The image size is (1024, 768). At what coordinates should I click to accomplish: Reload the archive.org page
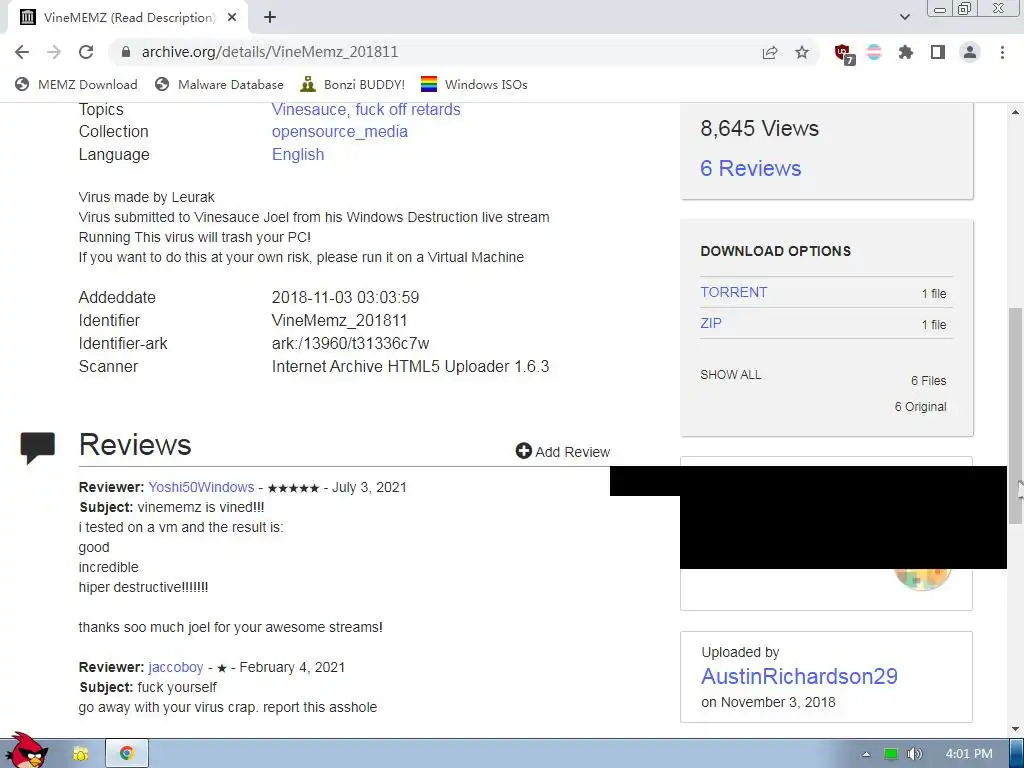coord(86,52)
